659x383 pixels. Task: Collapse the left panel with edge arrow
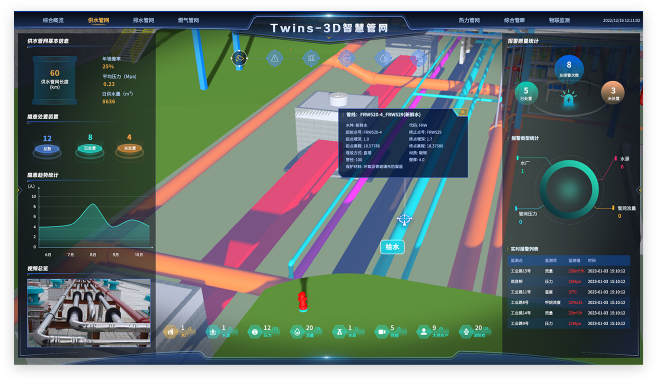pyautogui.click(x=18, y=190)
